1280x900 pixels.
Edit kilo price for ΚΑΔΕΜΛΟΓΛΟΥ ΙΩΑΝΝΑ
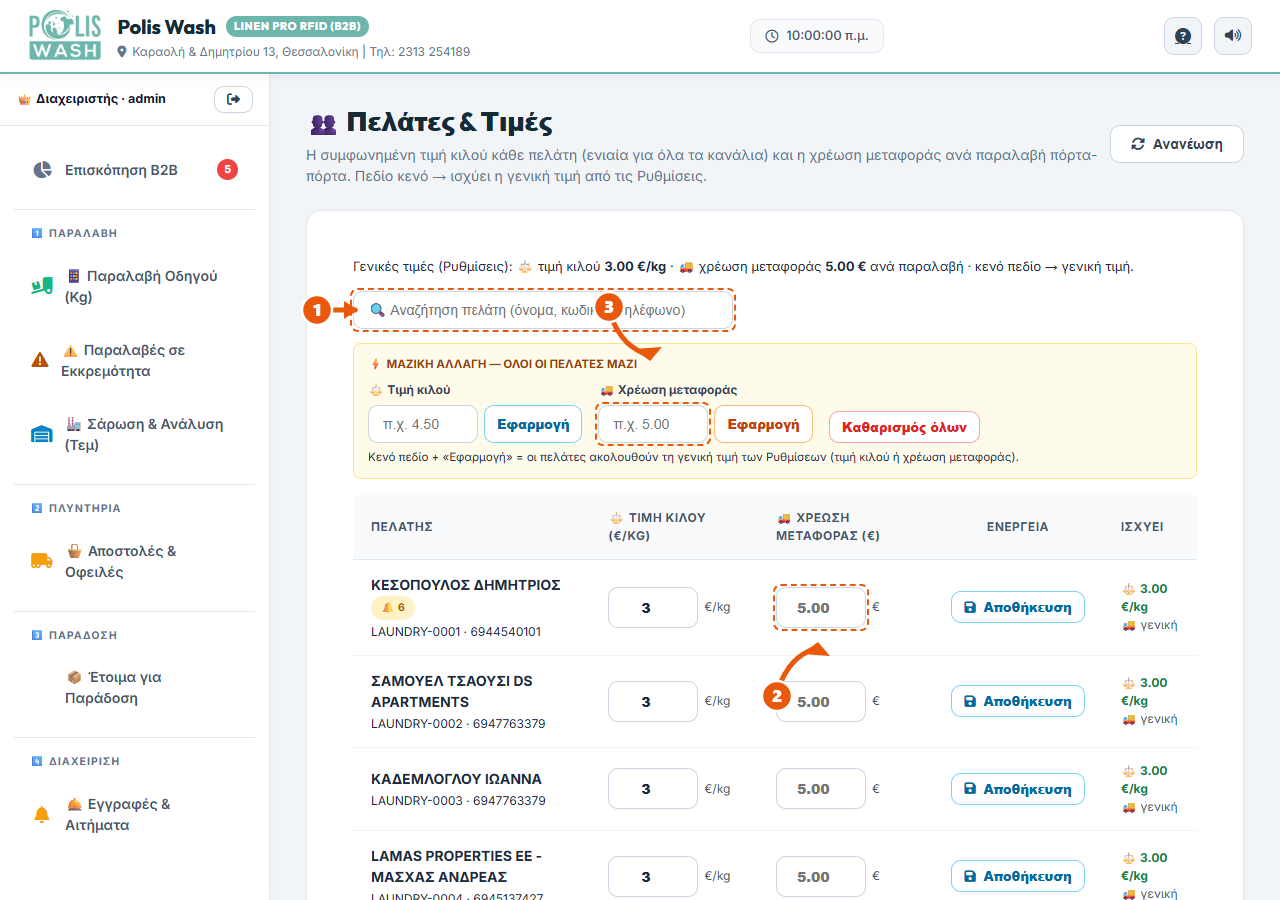653,789
